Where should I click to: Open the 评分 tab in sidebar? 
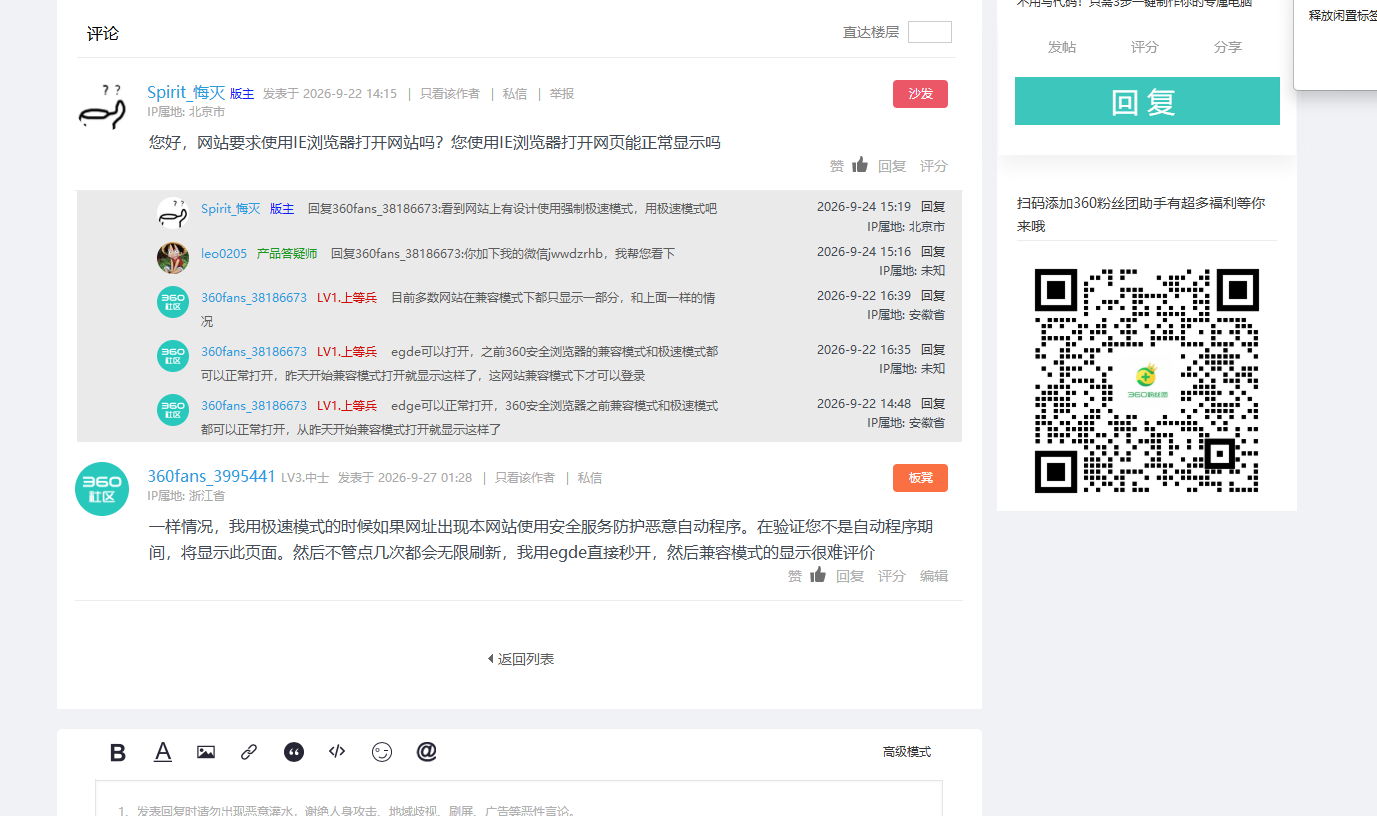coord(1145,47)
